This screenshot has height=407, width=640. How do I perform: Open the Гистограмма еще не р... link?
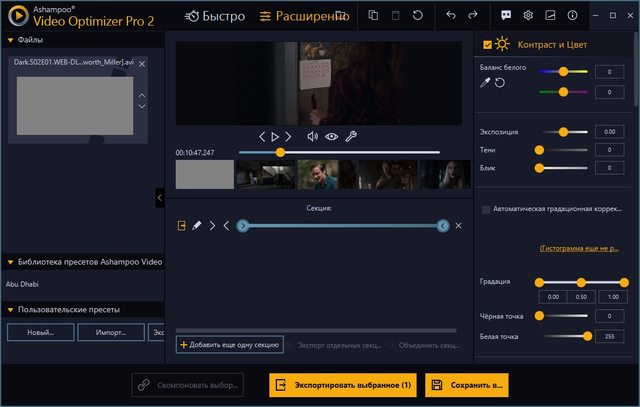579,248
